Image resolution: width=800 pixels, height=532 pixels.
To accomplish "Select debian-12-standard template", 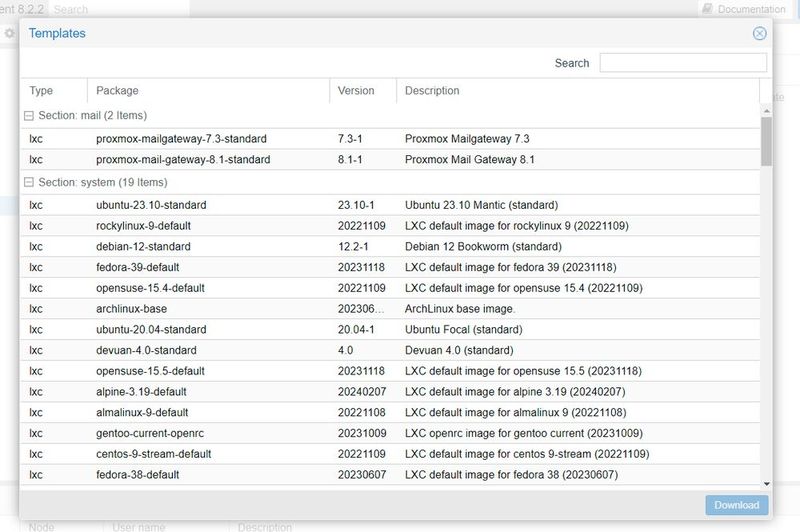I will [390, 246].
